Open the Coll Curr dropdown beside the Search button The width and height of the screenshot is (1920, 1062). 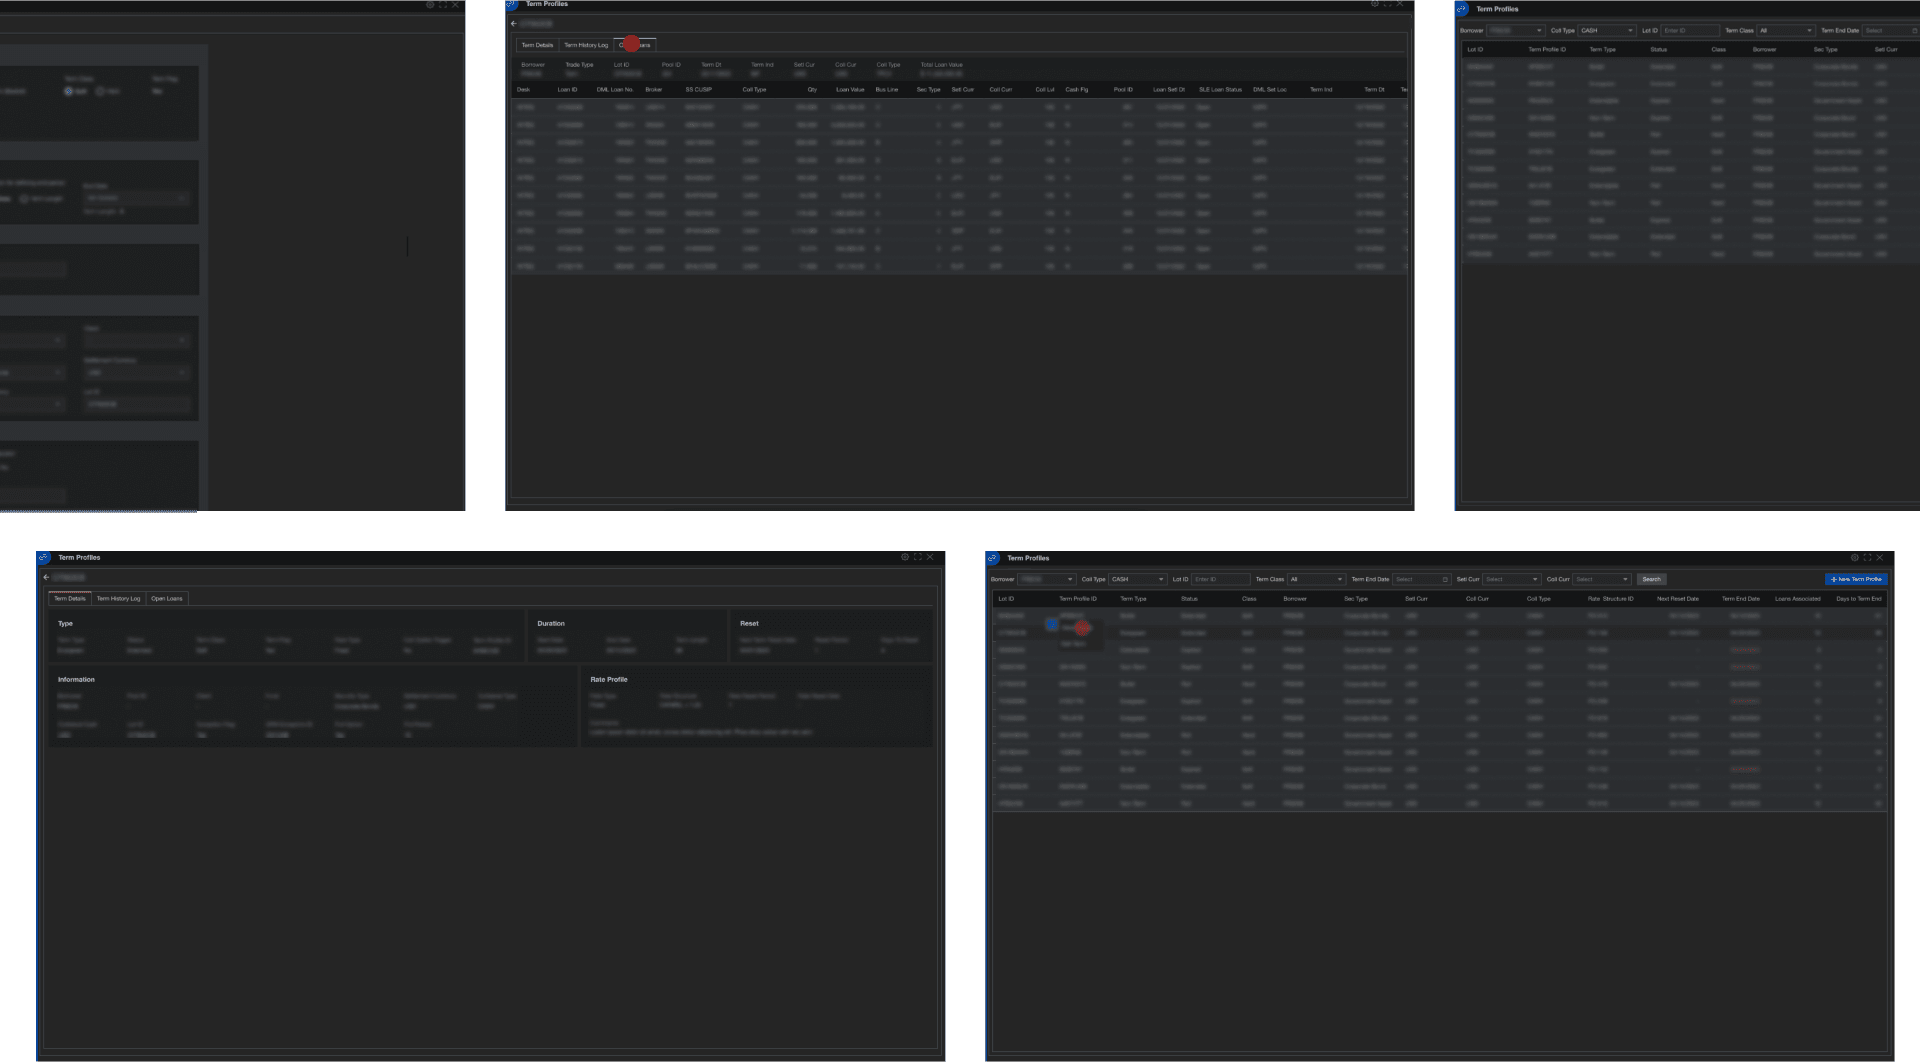tap(1601, 579)
